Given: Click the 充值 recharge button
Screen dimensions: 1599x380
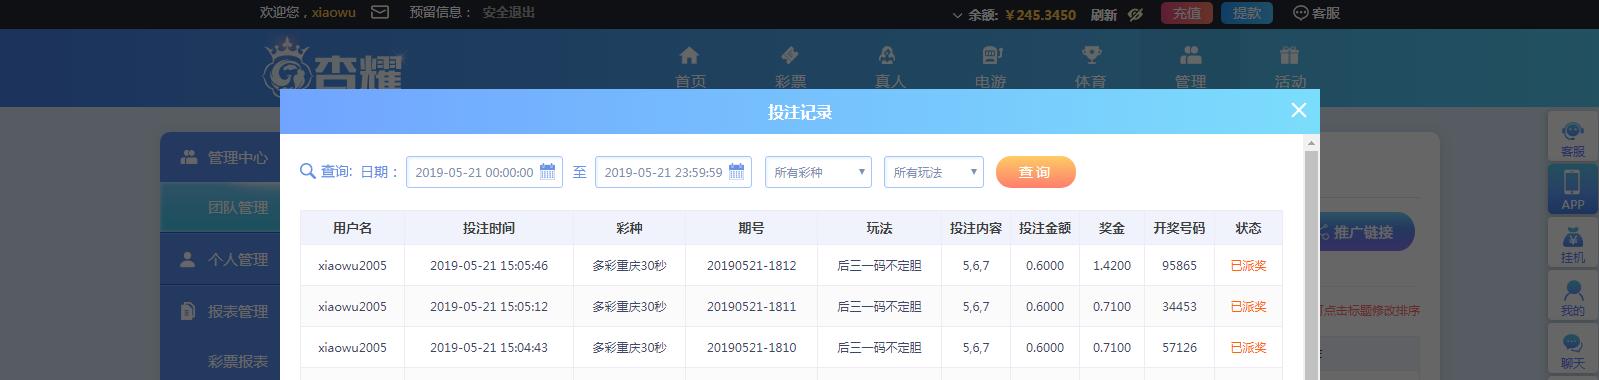Looking at the screenshot, I should pyautogui.click(x=1187, y=13).
